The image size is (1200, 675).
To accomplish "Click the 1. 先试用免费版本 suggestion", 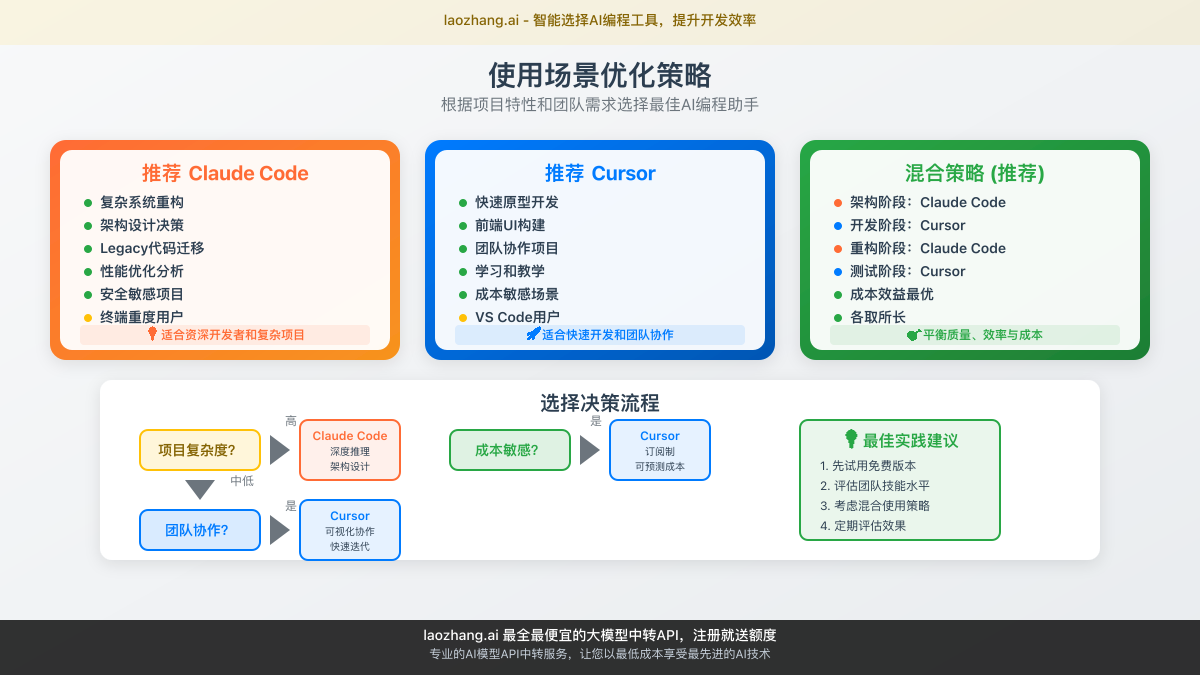I will (x=868, y=465).
